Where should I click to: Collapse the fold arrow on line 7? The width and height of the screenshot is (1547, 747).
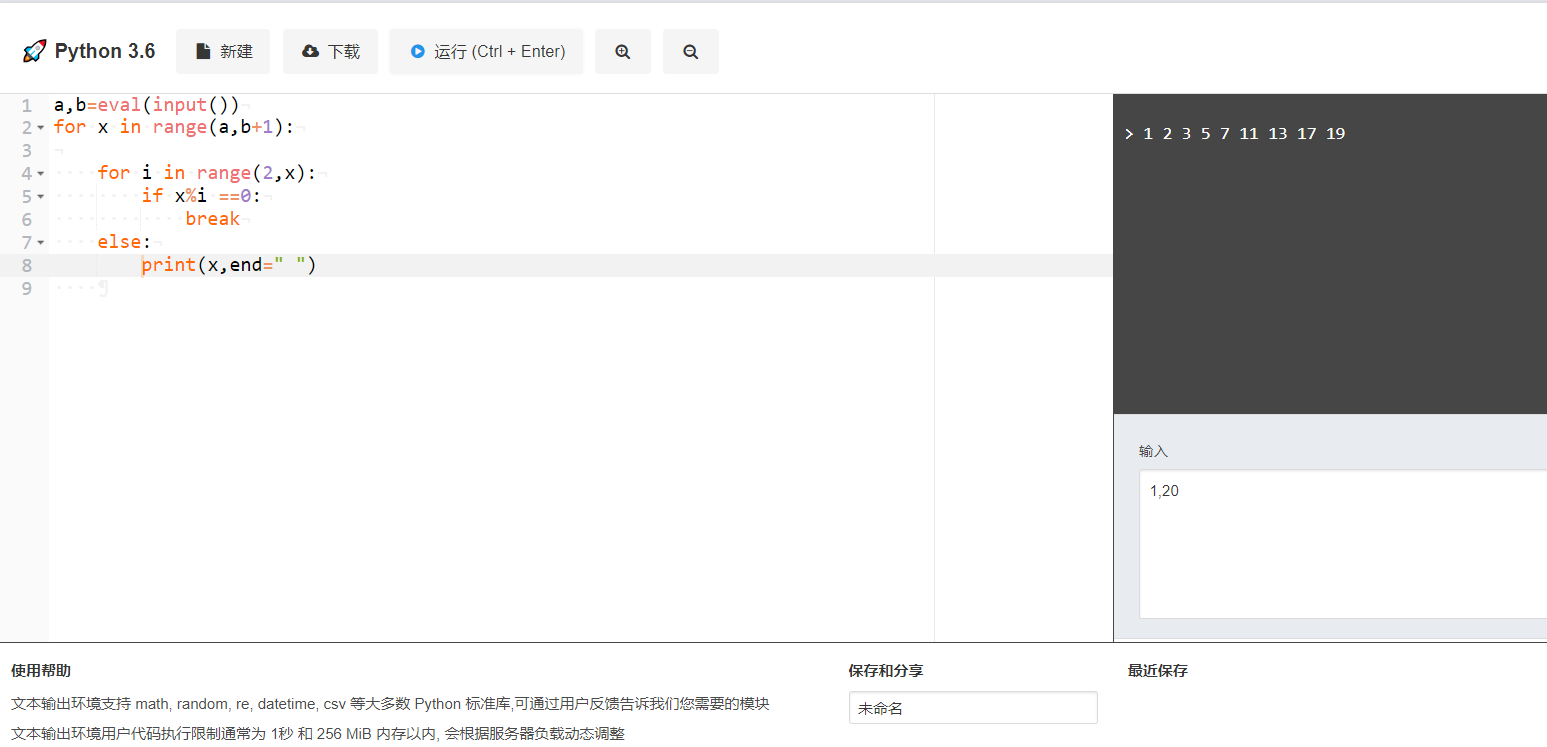point(41,243)
